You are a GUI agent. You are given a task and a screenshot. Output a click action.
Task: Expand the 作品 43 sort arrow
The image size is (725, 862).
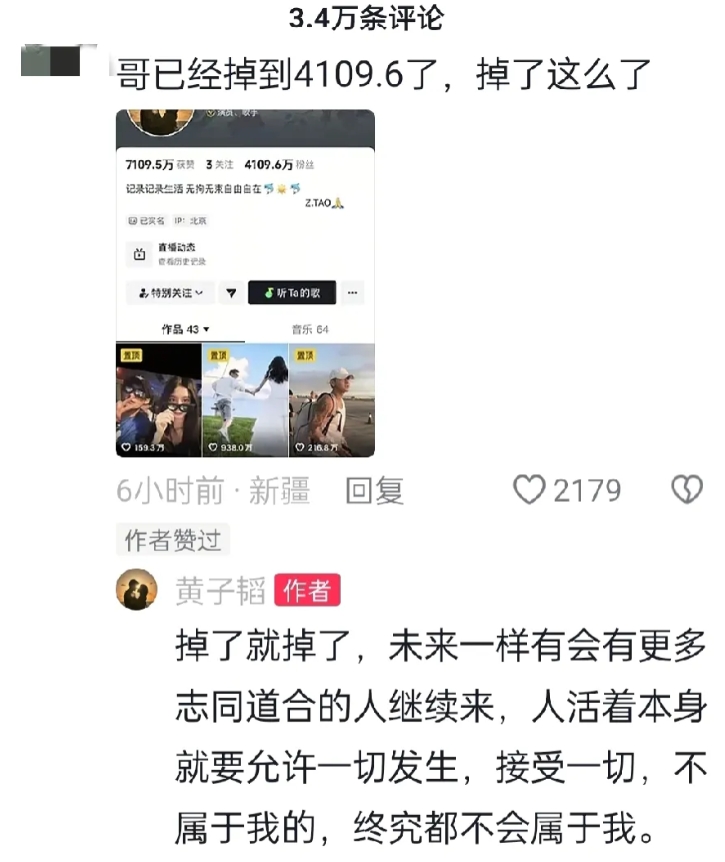point(207,329)
